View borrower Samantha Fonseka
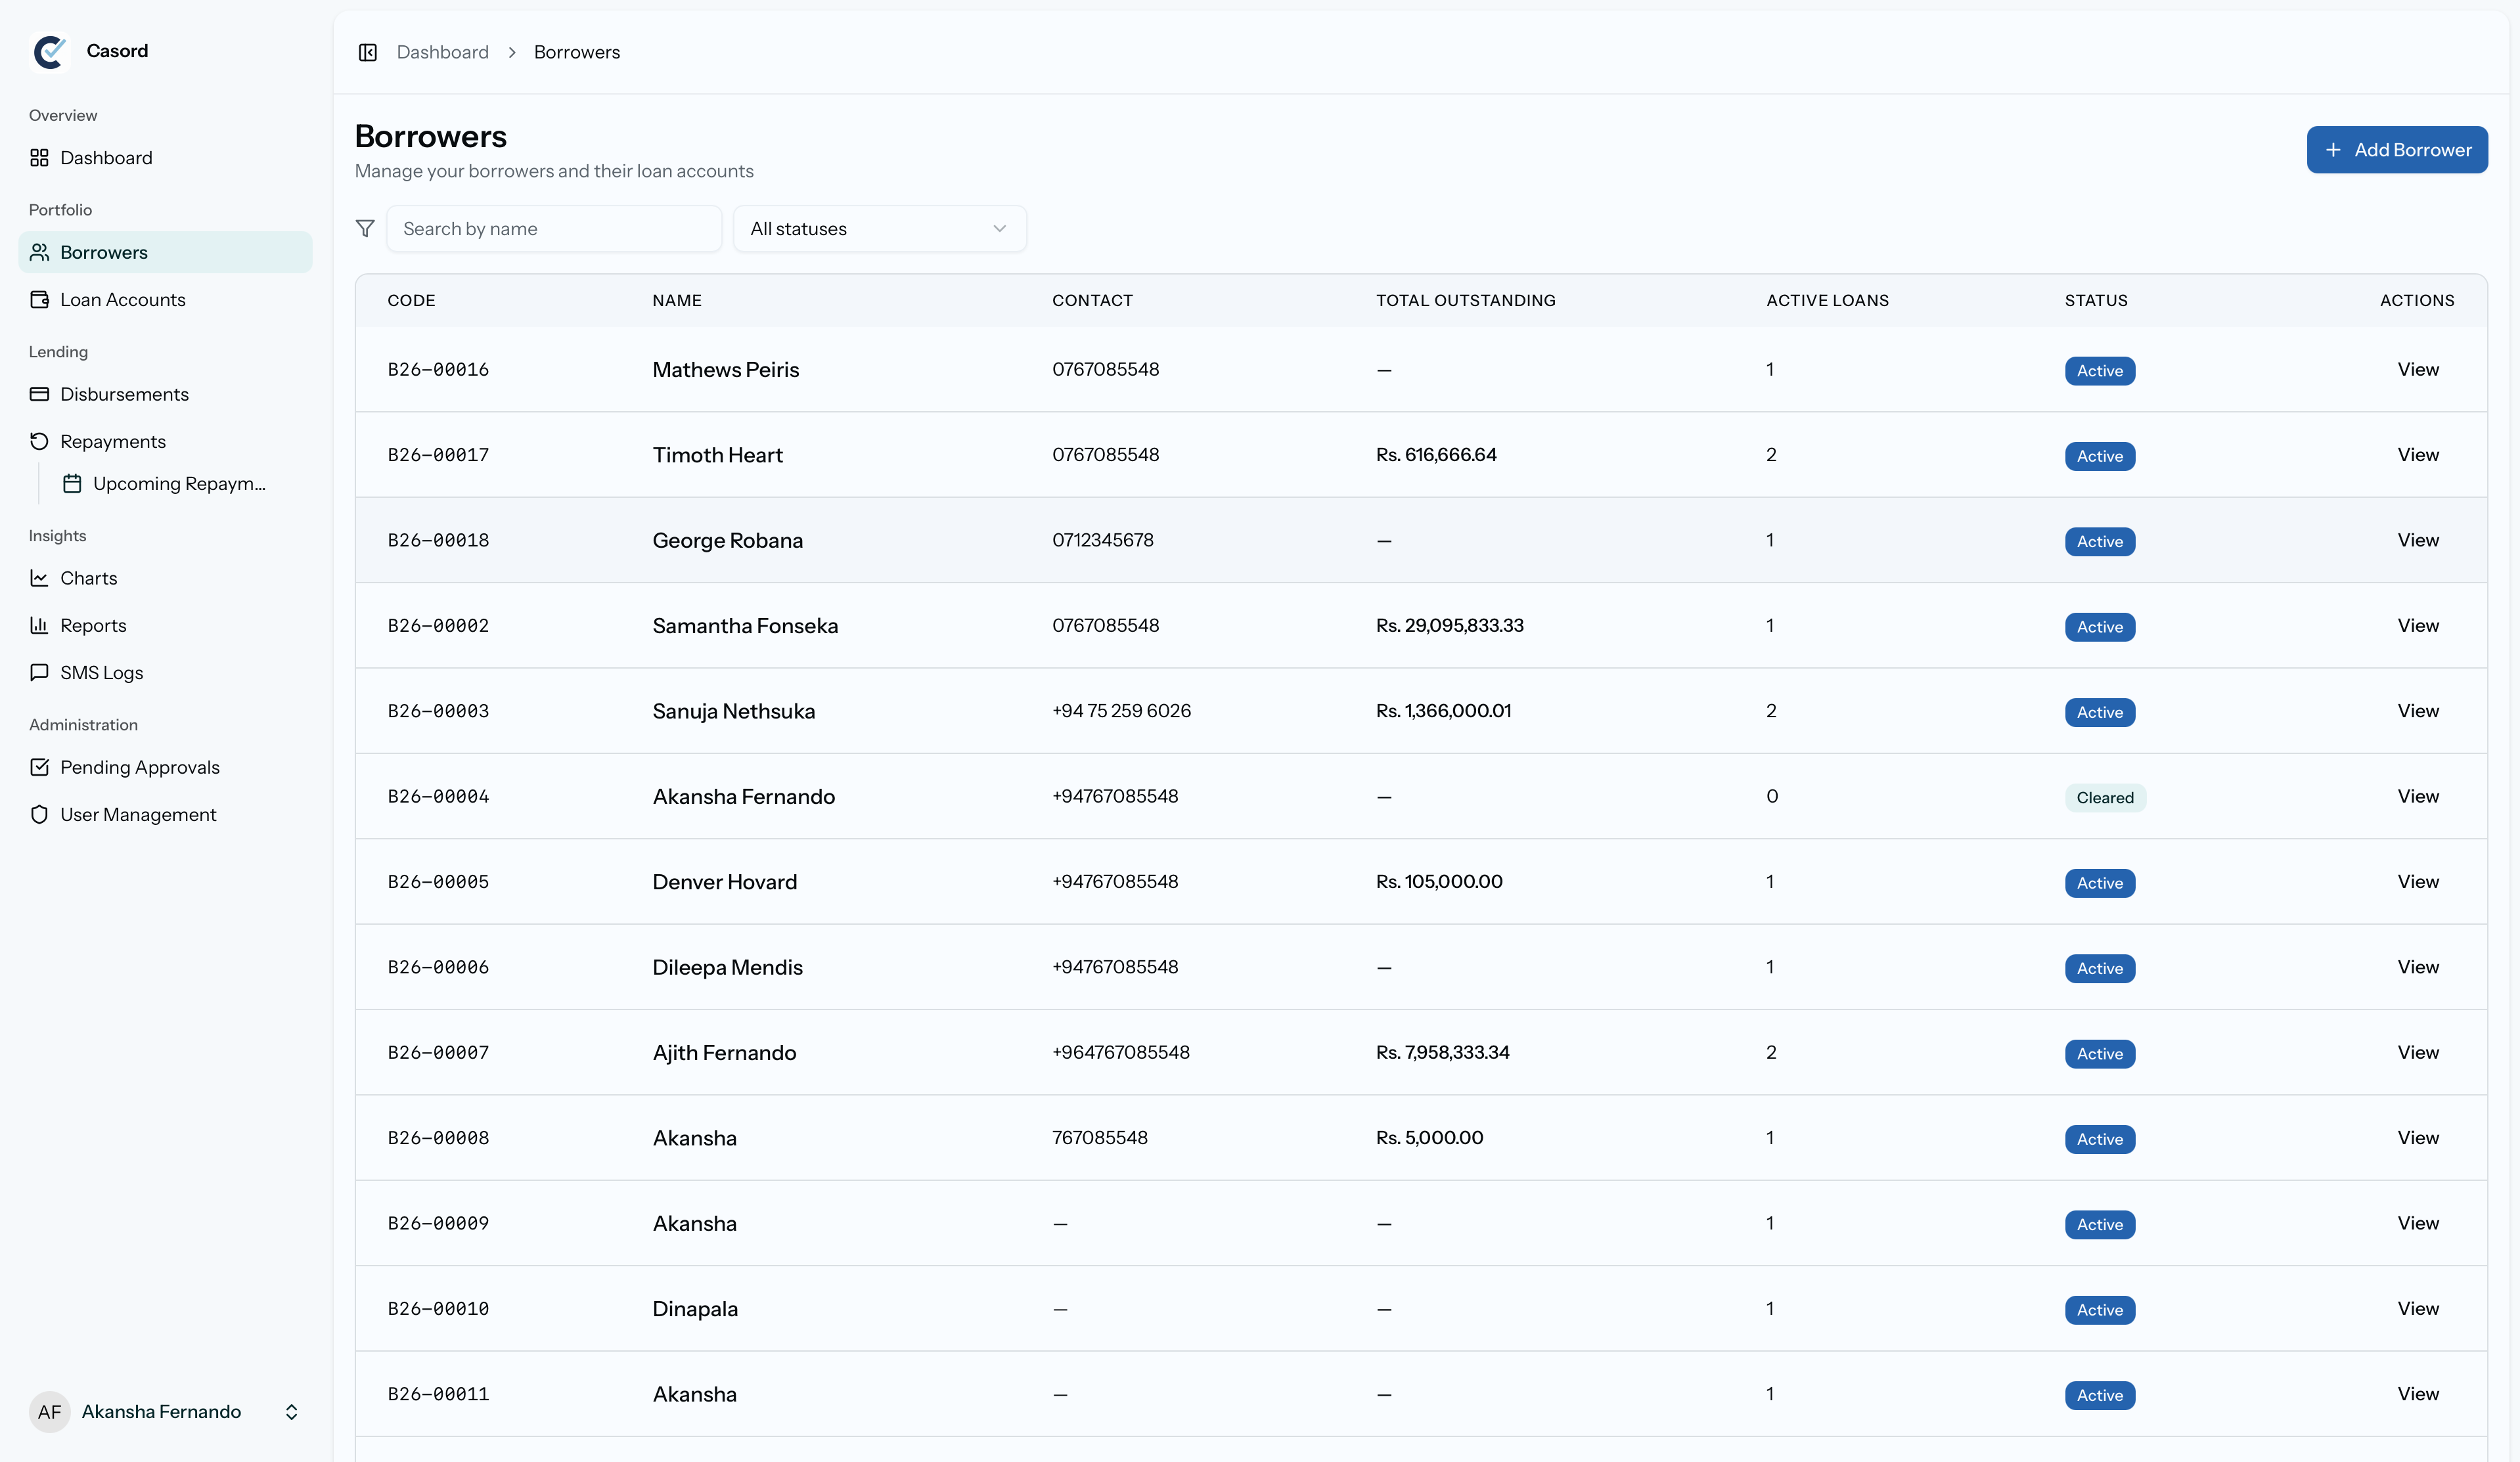This screenshot has height=1462, width=2520. tap(2417, 626)
